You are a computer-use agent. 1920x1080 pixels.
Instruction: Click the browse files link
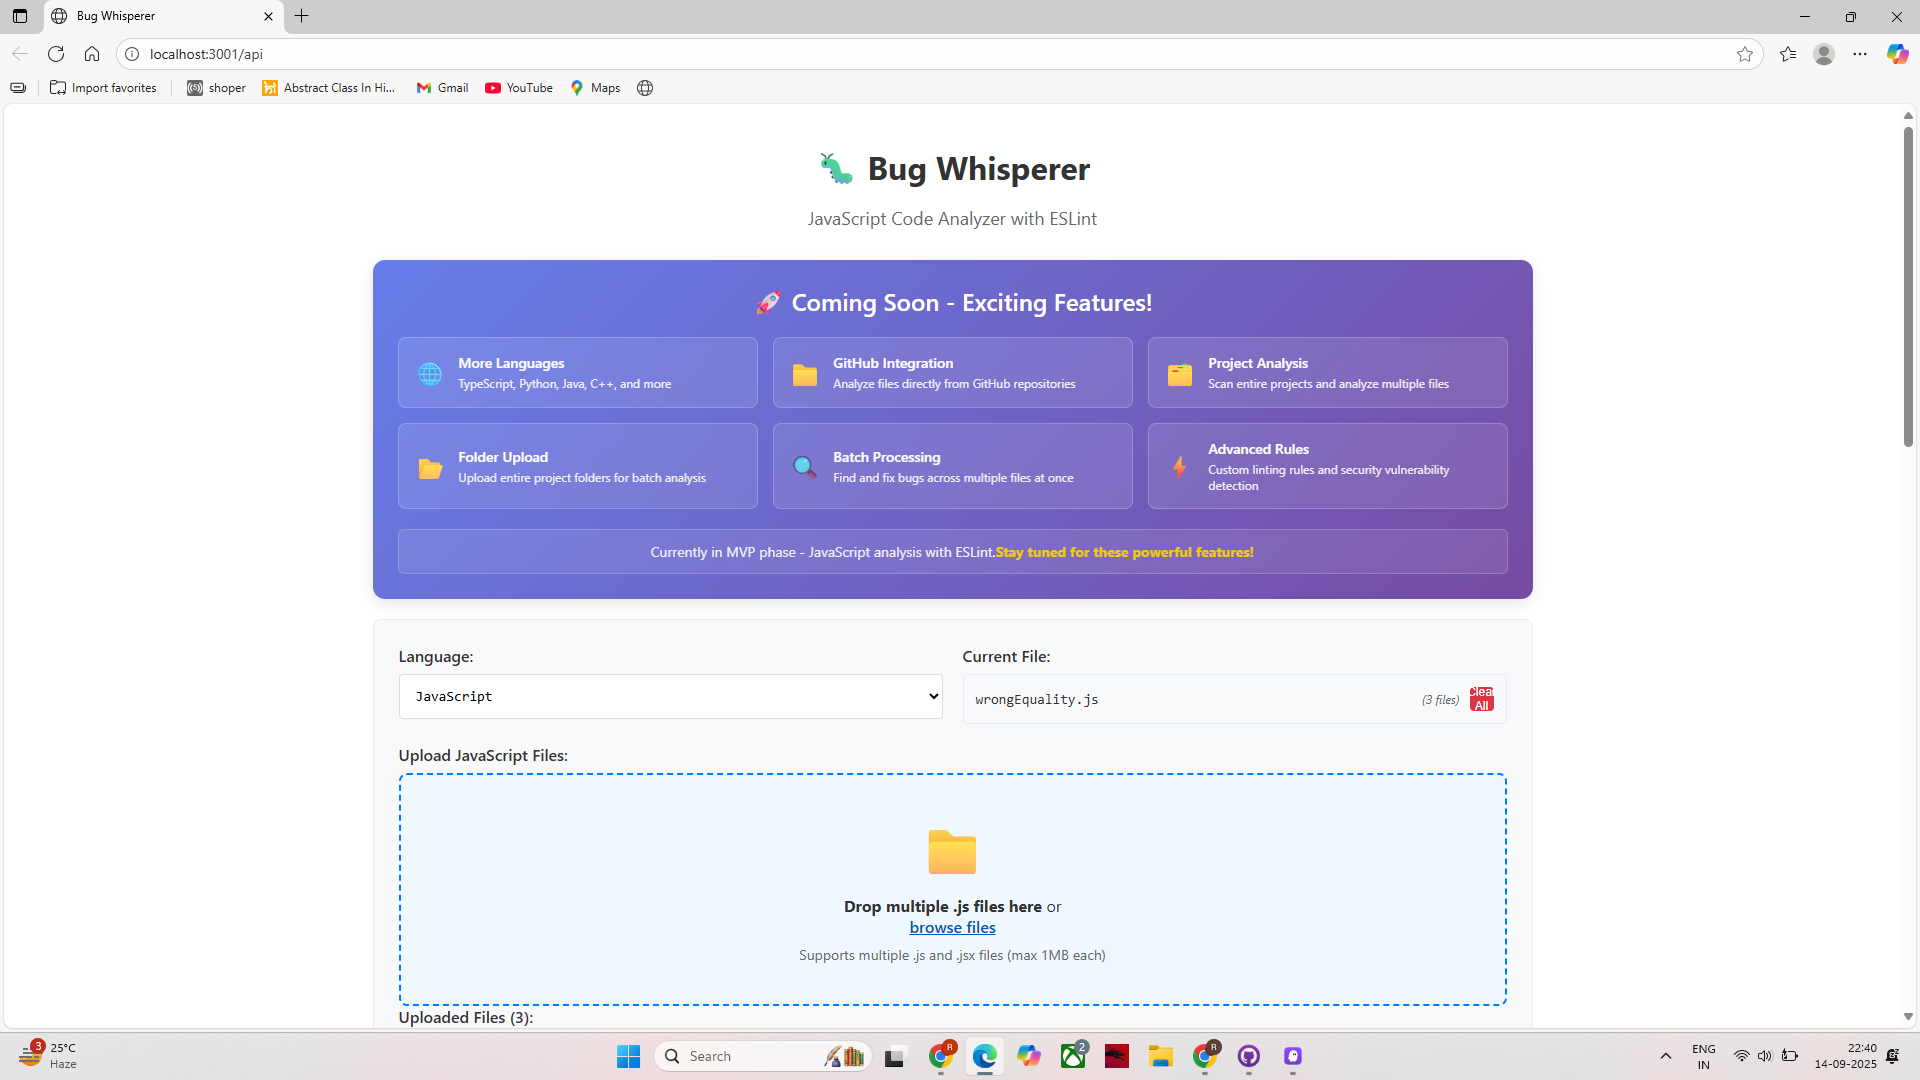click(x=952, y=928)
